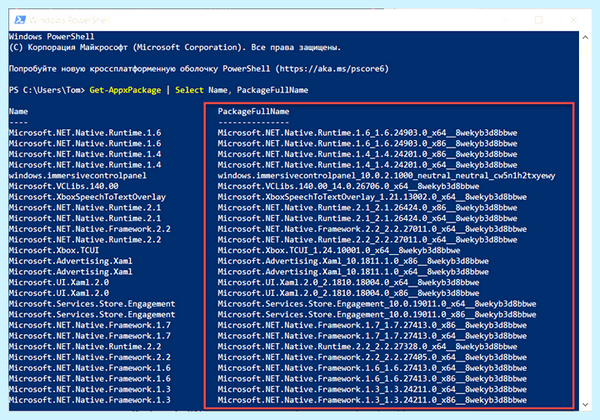Click the https://aka.ms/pscore6 URL text
Image resolution: width=600 pixels, height=420 pixels.
coord(332,69)
